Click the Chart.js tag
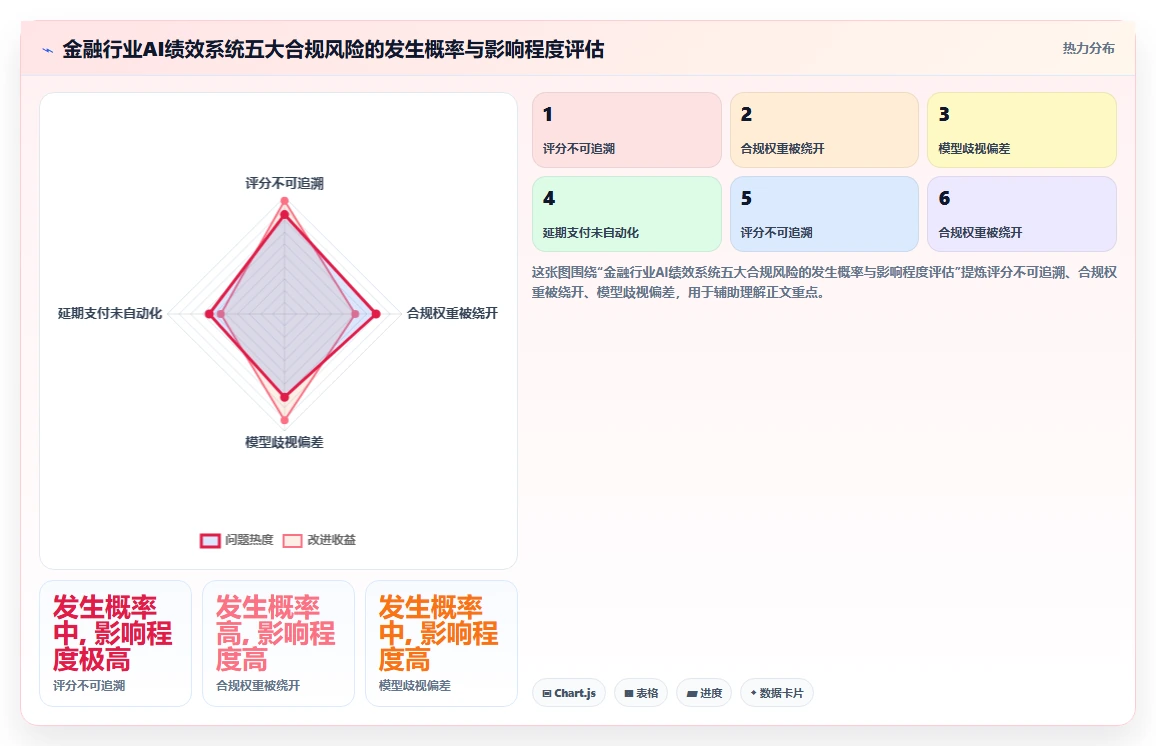Image resolution: width=1156 pixels, height=746 pixels. pyautogui.click(x=569, y=693)
